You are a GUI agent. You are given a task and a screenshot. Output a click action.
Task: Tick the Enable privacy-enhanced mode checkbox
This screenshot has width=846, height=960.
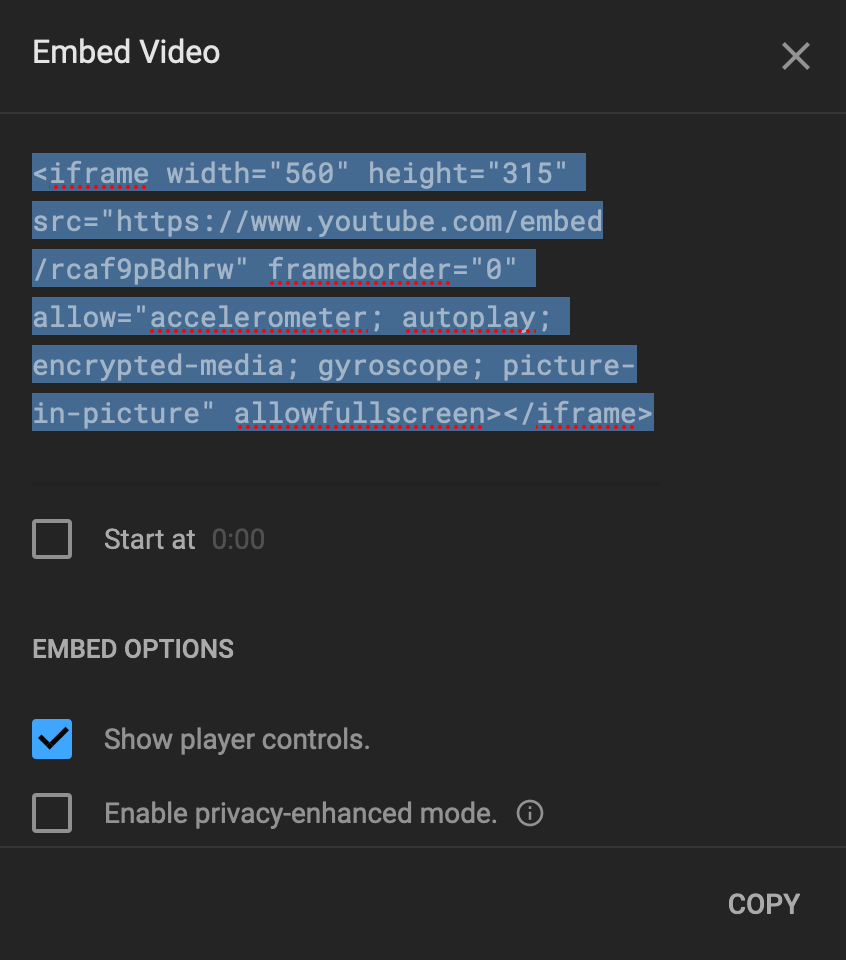pyautogui.click(x=52, y=813)
